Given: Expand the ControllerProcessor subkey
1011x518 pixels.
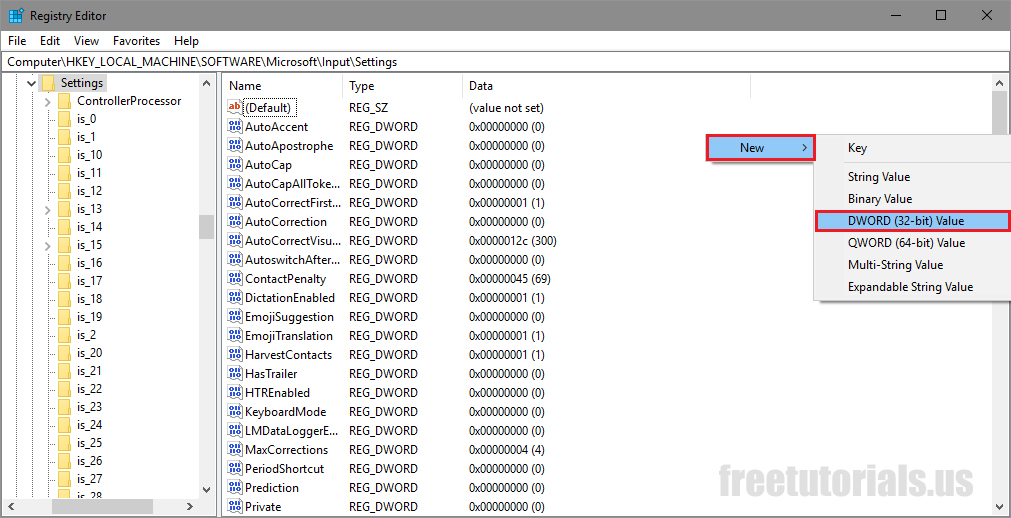Looking at the screenshot, I should (x=47, y=101).
